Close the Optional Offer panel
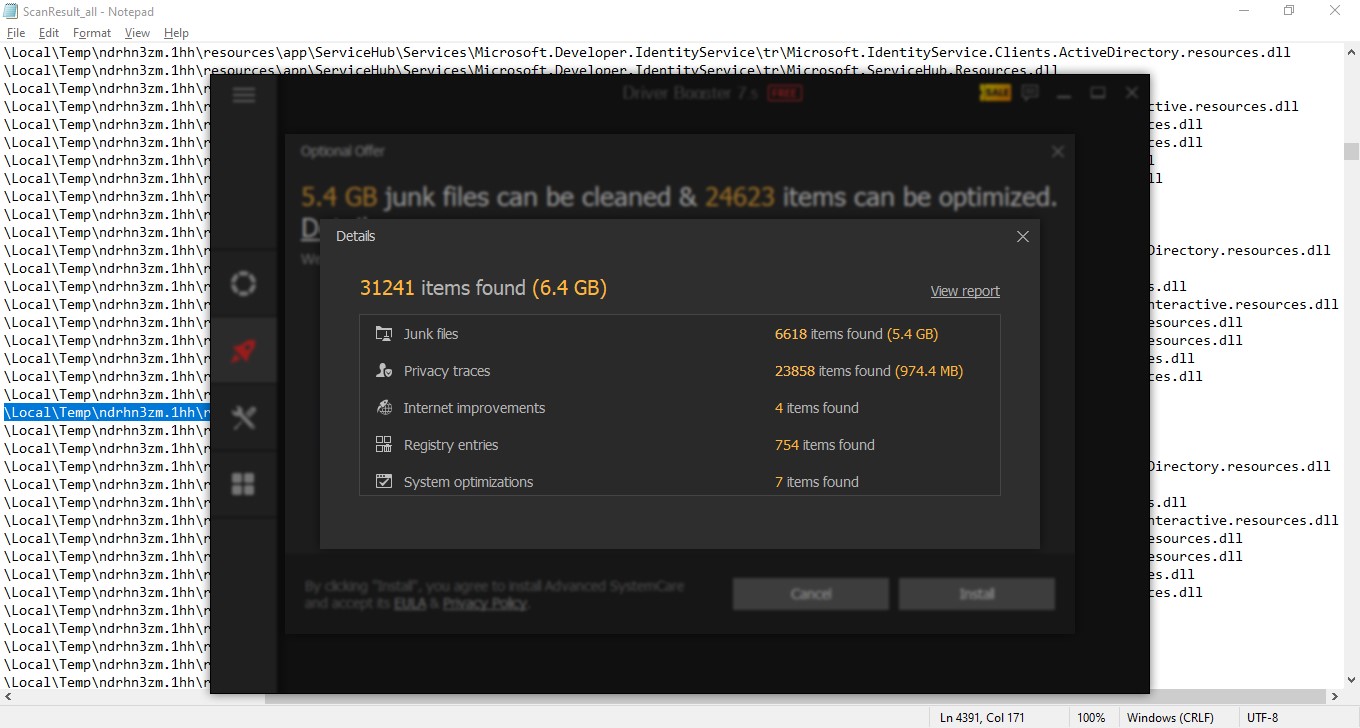 point(1057,152)
